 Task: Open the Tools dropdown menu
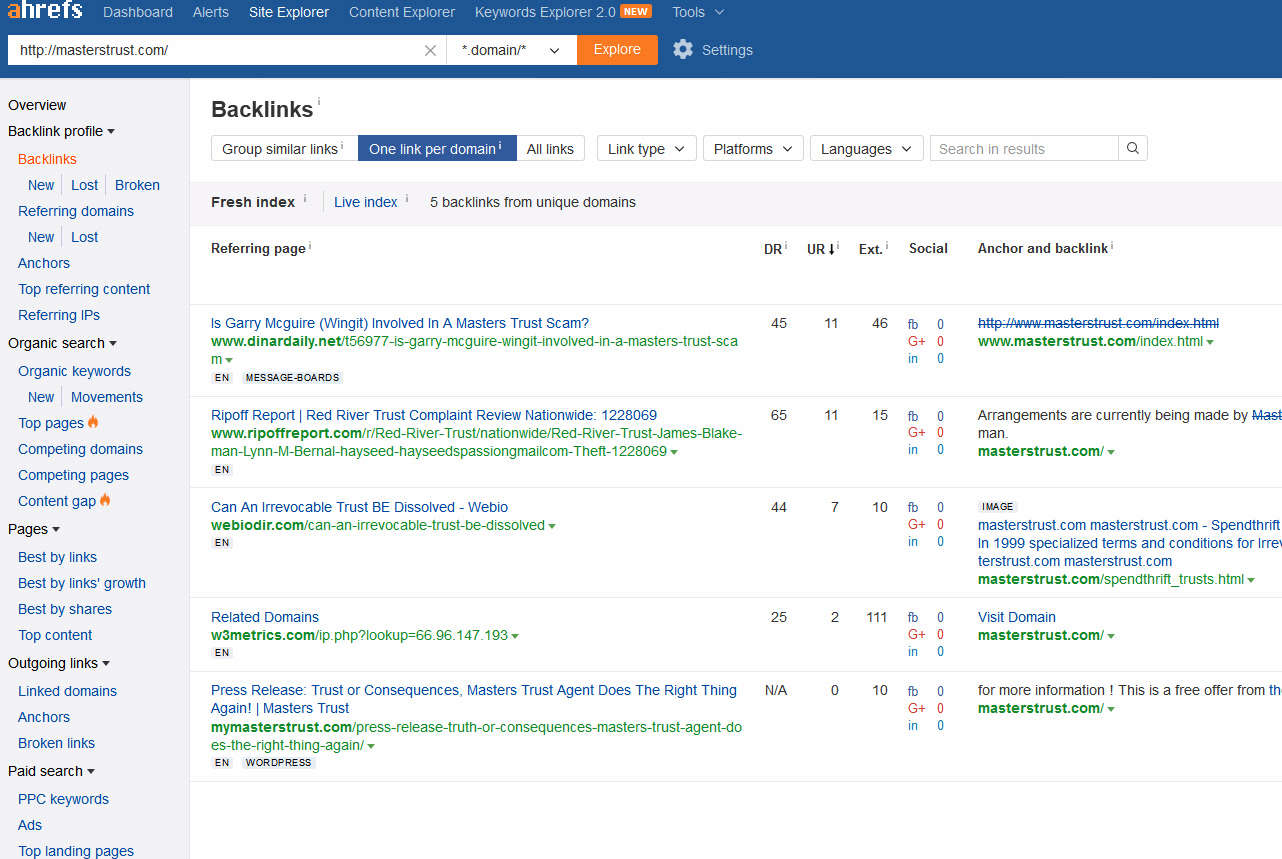pyautogui.click(x=698, y=12)
